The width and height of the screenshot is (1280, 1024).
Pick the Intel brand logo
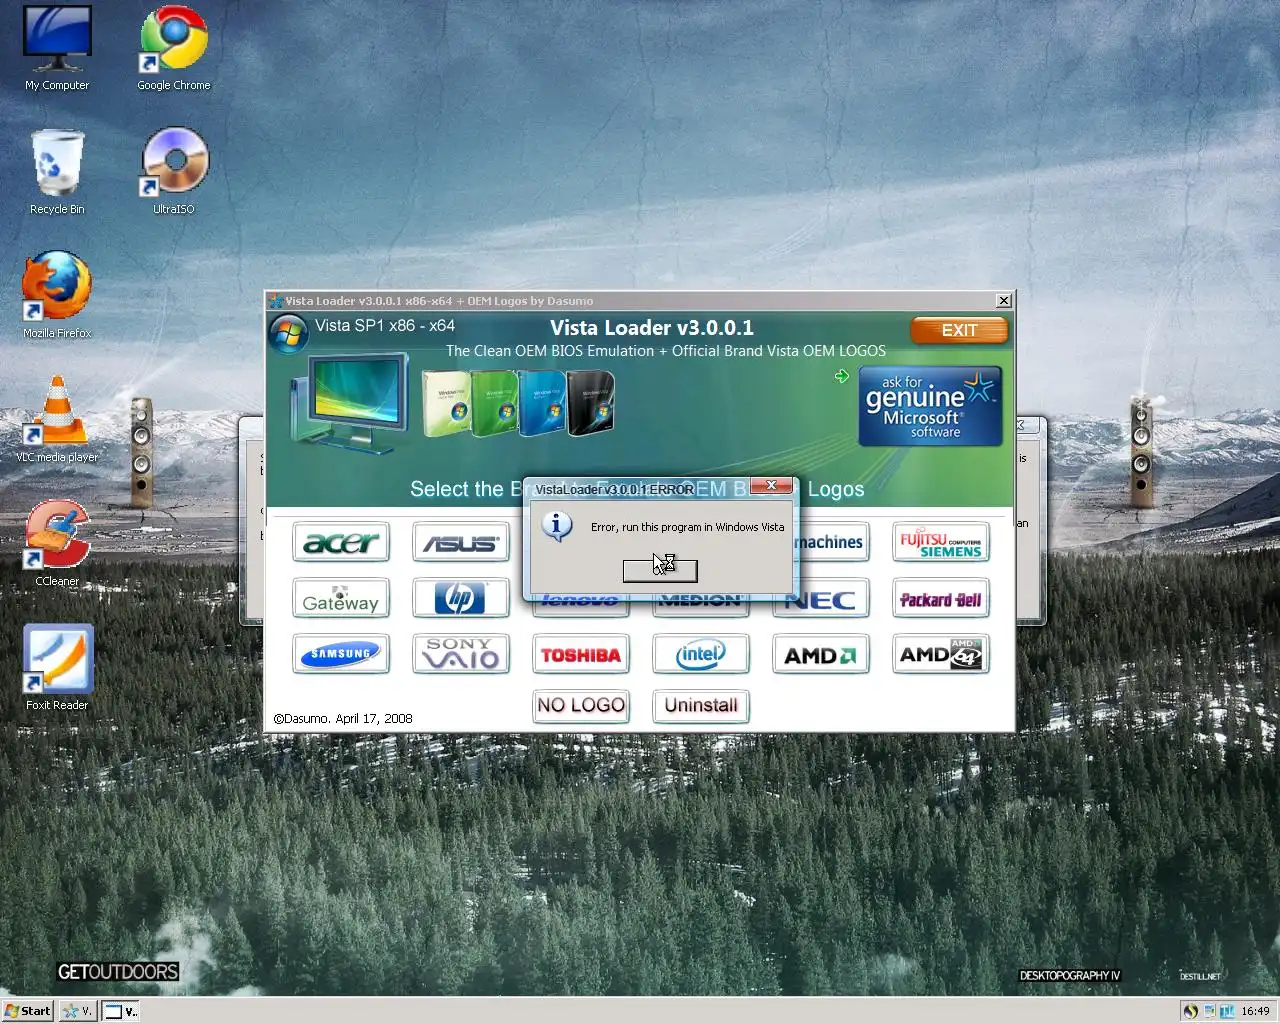(701, 654)
